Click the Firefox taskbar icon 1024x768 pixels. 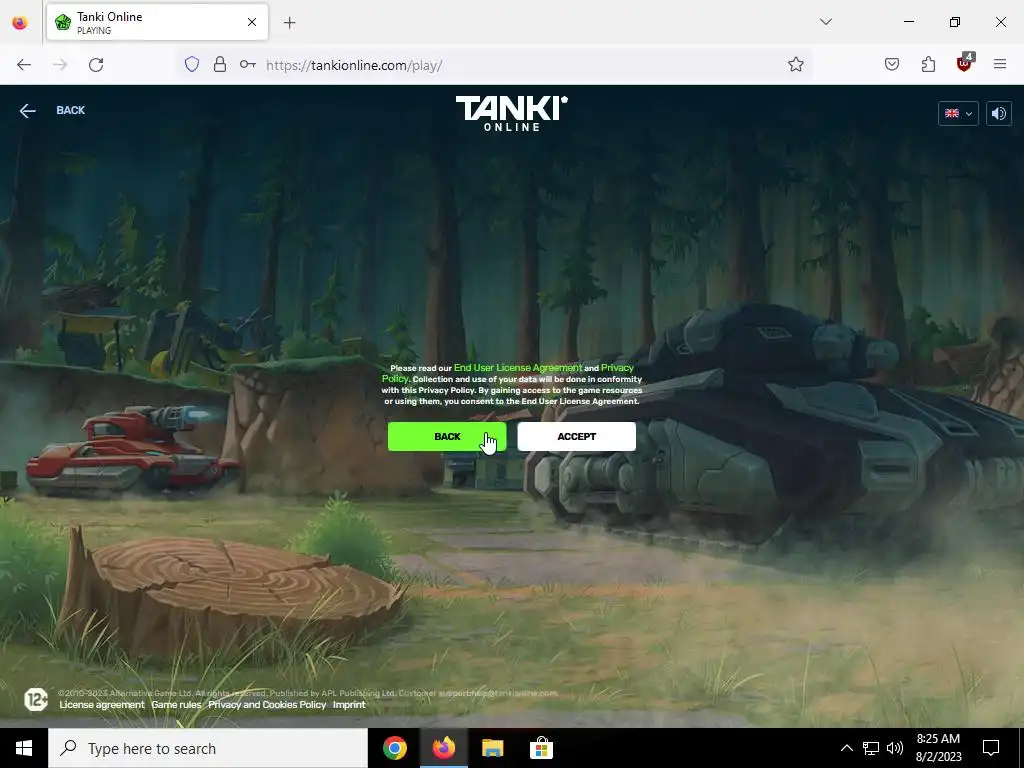(x=443, y=748)
